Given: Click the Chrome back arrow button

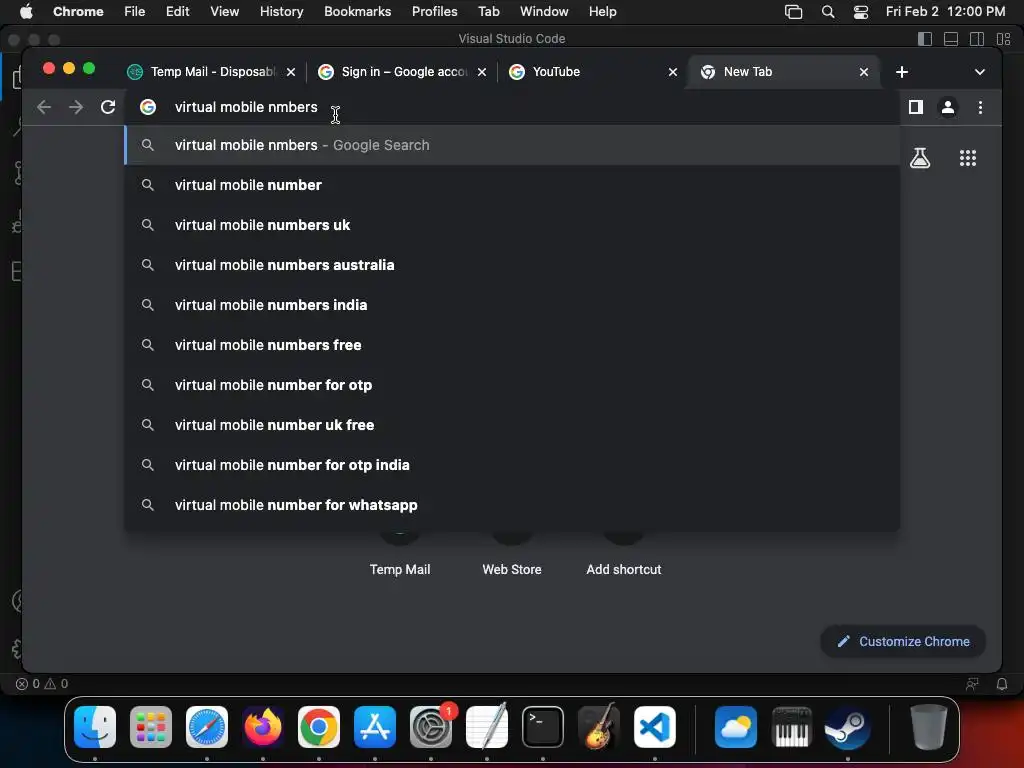Looking at the screenshot, I should (x=44, y=107).
